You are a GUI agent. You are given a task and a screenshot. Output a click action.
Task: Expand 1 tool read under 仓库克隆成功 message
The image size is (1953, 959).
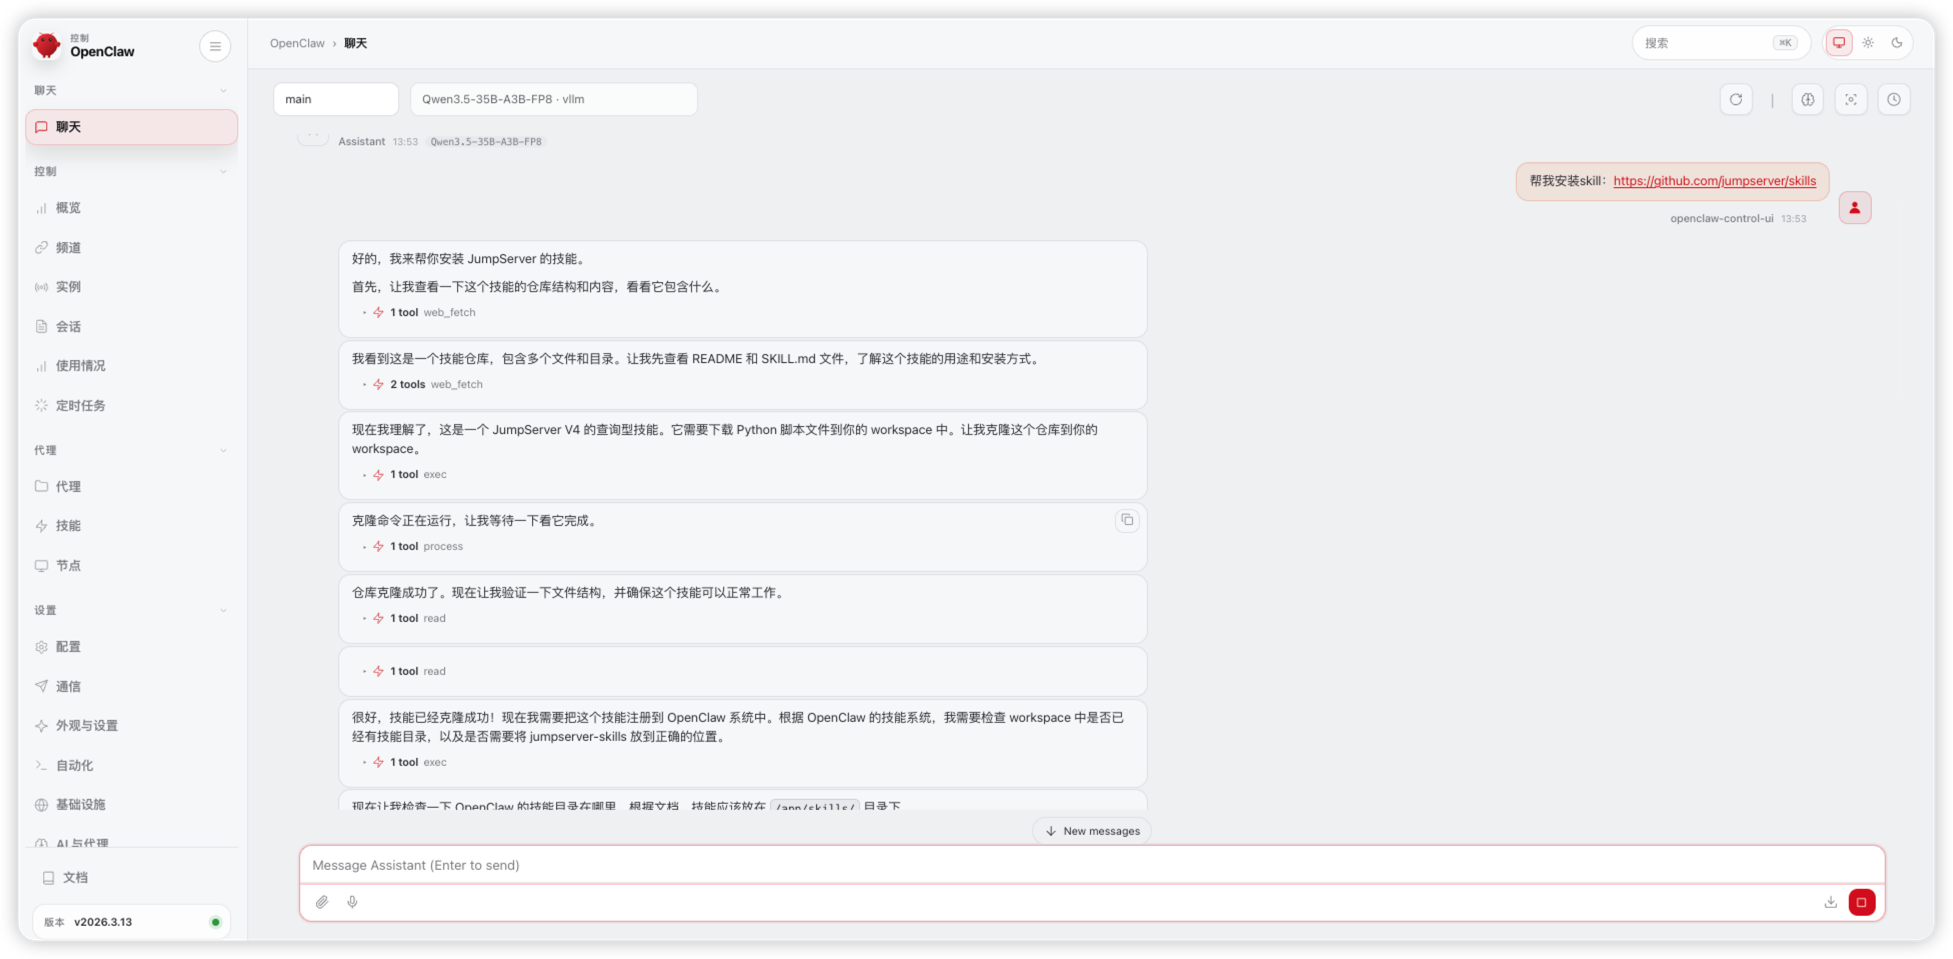pos(405,618)
